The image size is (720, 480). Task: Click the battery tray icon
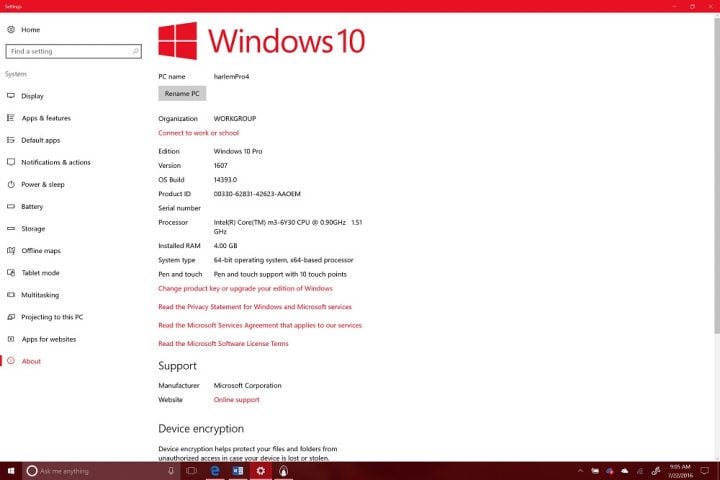(x=595, y=471)
